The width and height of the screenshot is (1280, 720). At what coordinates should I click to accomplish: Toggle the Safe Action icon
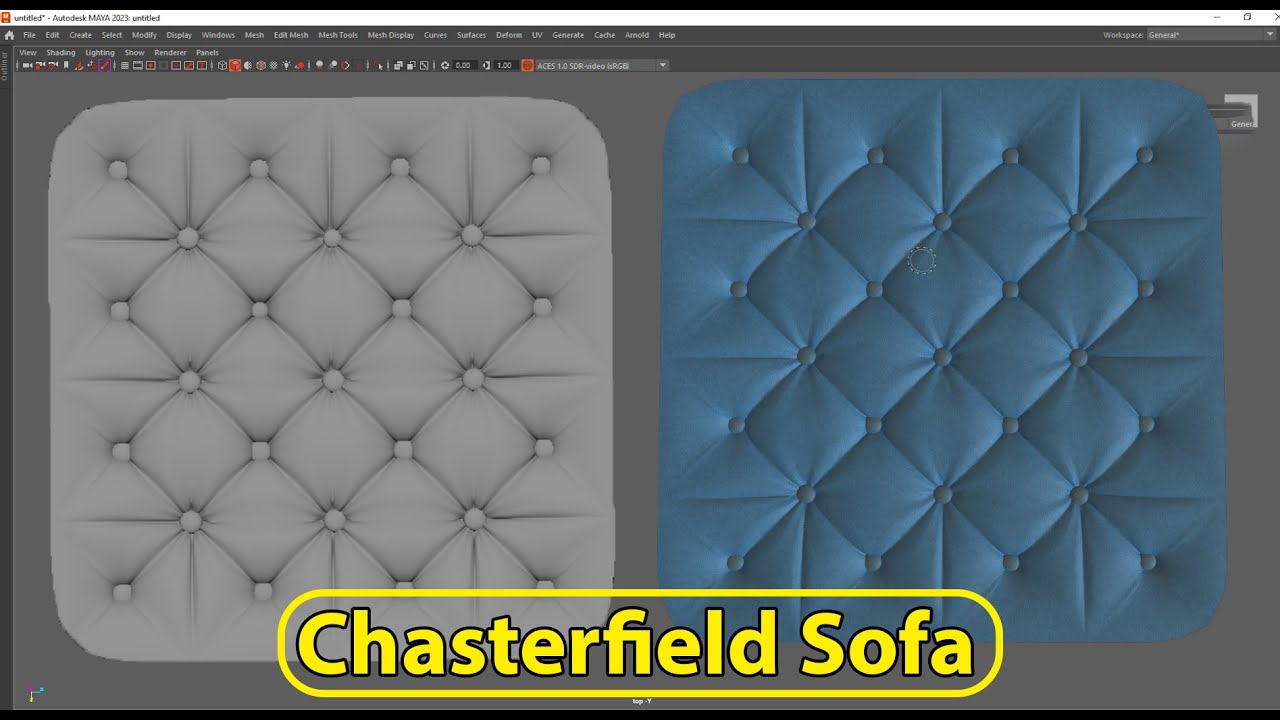coord(189,65)
